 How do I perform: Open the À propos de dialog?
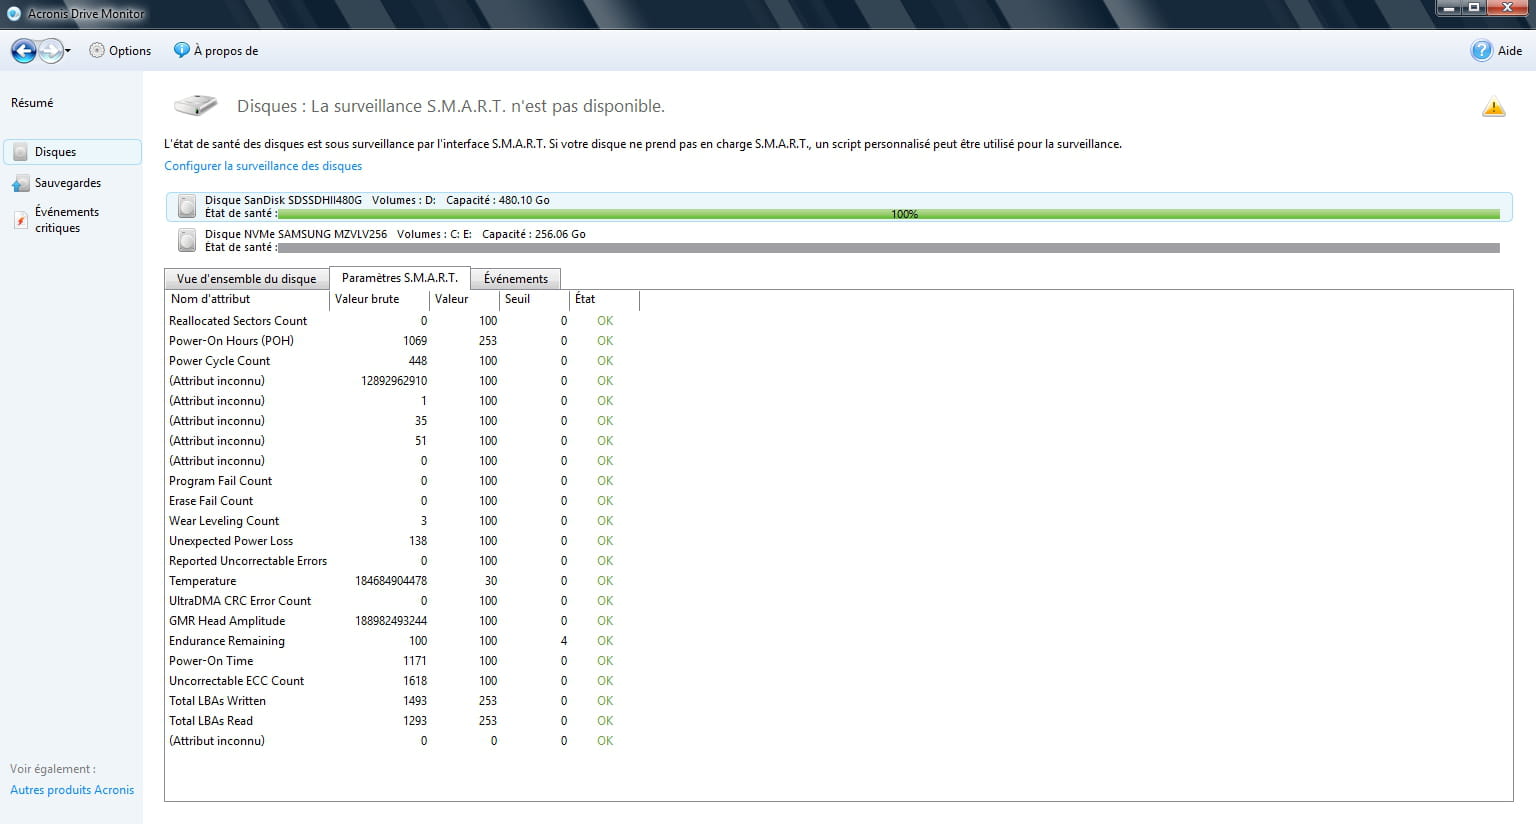(x=216, y=51)
